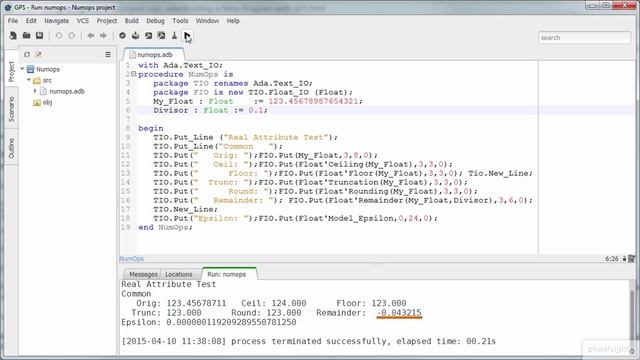The height and width of the screenshot is (360, 640).
Task: Open the File menu
Action: [13, 21]
